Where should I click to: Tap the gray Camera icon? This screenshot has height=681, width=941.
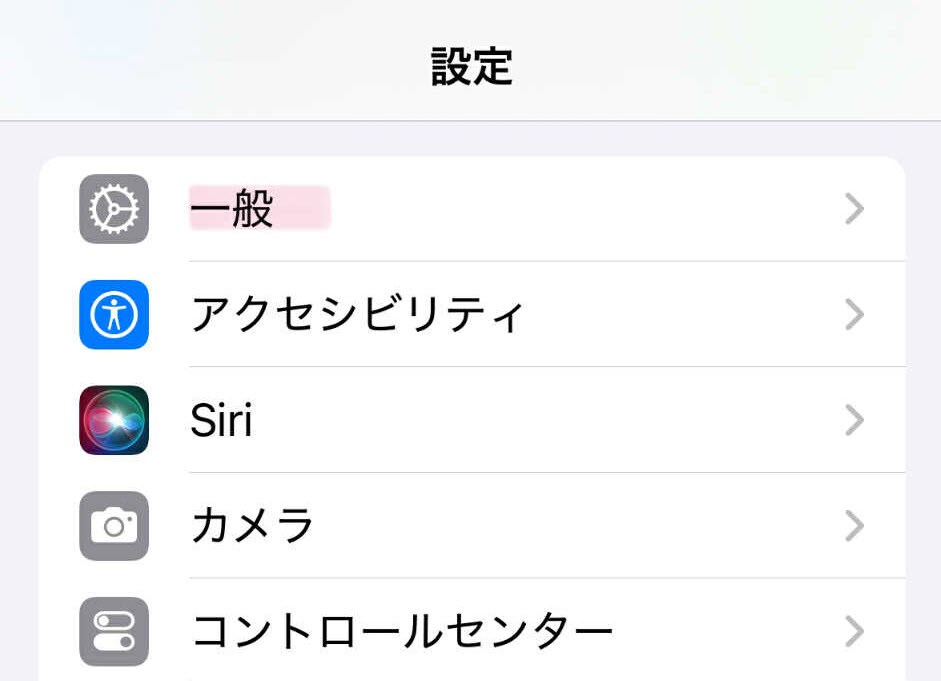(x=114, y=526)
